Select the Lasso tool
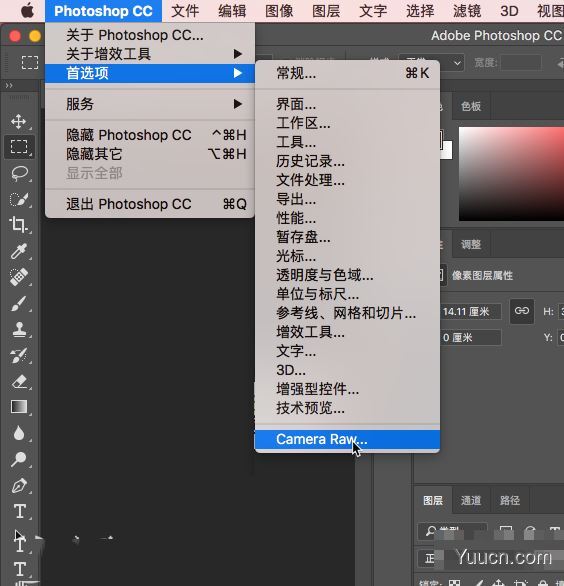This screenshot has height=586, width=564. coord(19,174)
